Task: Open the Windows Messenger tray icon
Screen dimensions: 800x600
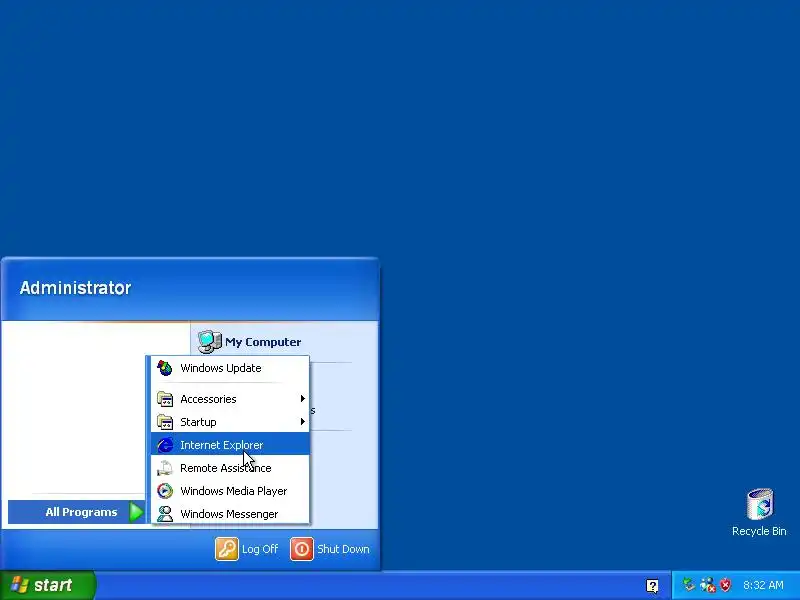Action: [x=707, y=585]
